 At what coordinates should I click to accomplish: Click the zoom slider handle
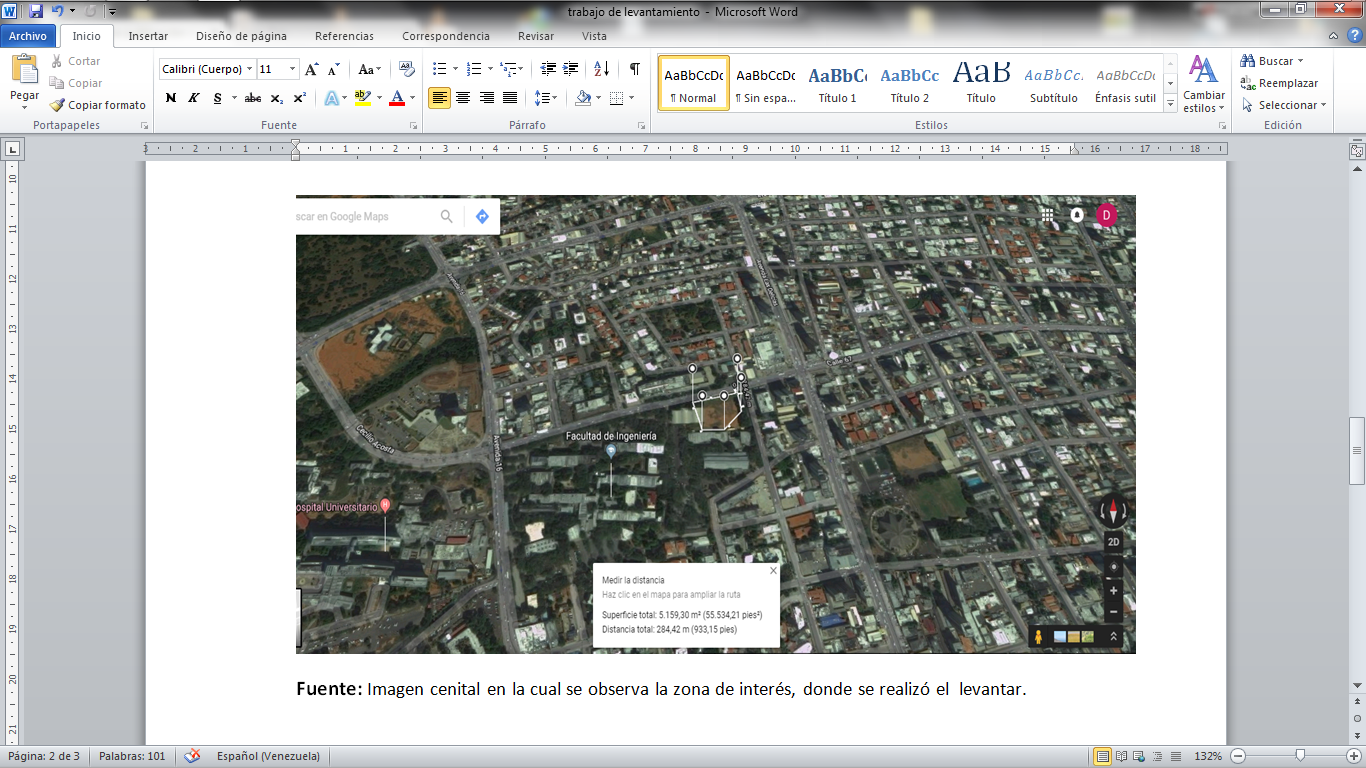point(1299,755)
